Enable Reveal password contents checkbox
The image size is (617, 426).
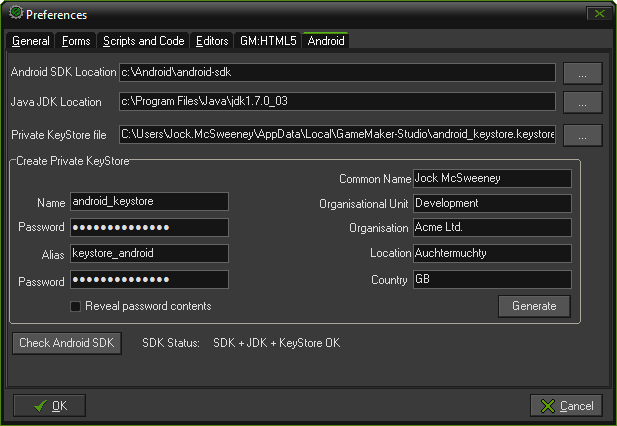click(x=75, y=306)
